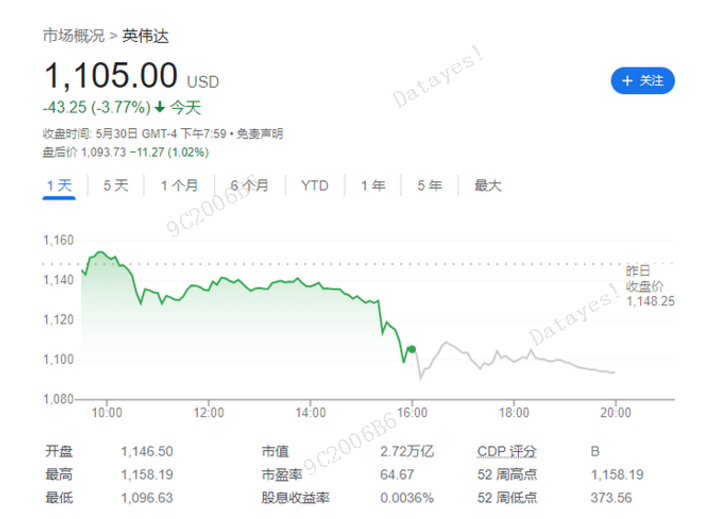Switch to the 5 天 tab
723x519 pixels.
[115, 185]
